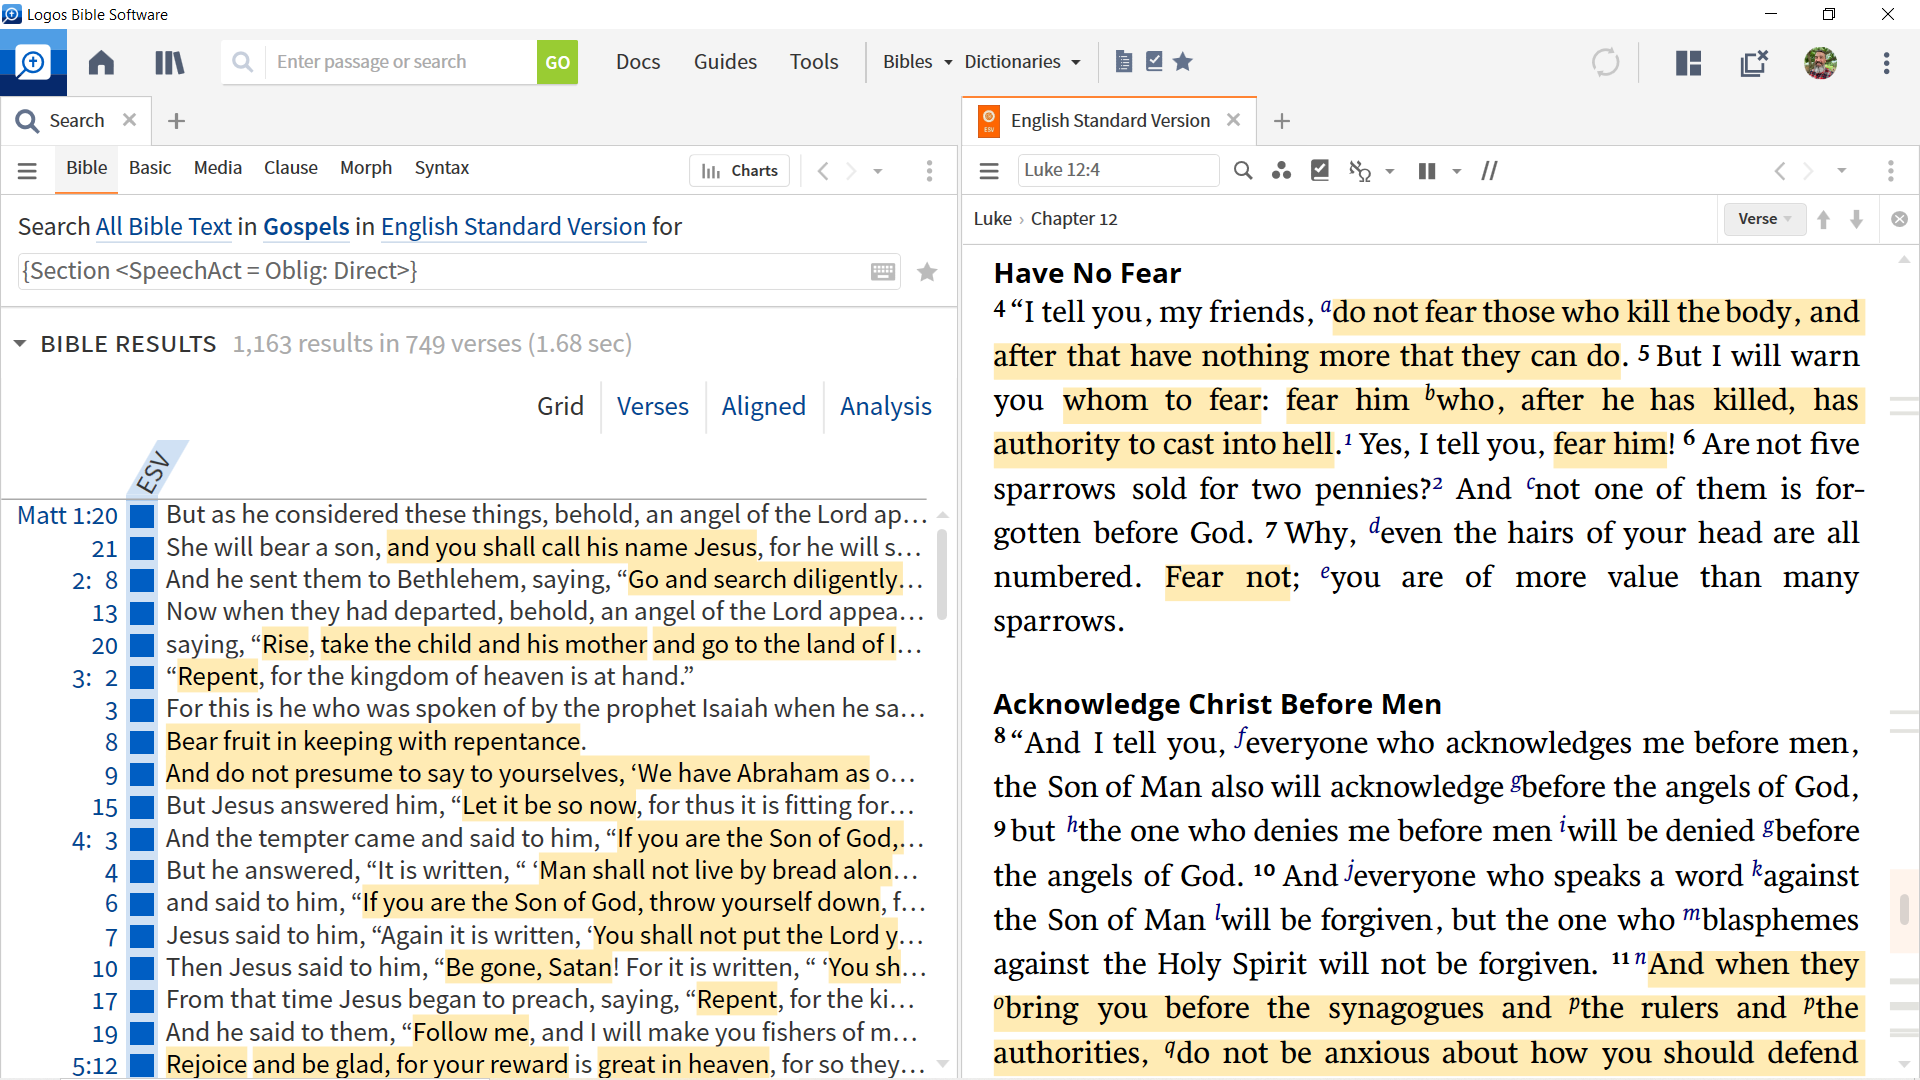
Task: Open the ESV panel kebab menu
Action: 1890,171
